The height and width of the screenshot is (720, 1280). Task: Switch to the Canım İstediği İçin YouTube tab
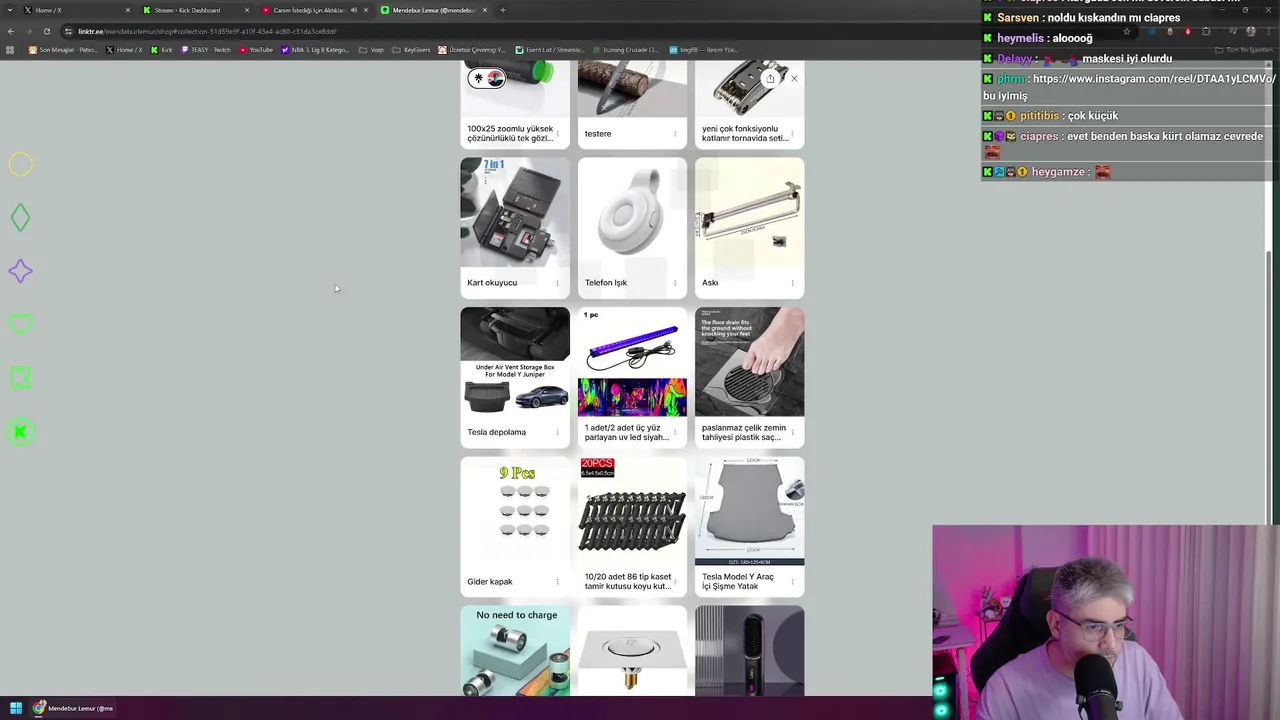pos(314,10)
